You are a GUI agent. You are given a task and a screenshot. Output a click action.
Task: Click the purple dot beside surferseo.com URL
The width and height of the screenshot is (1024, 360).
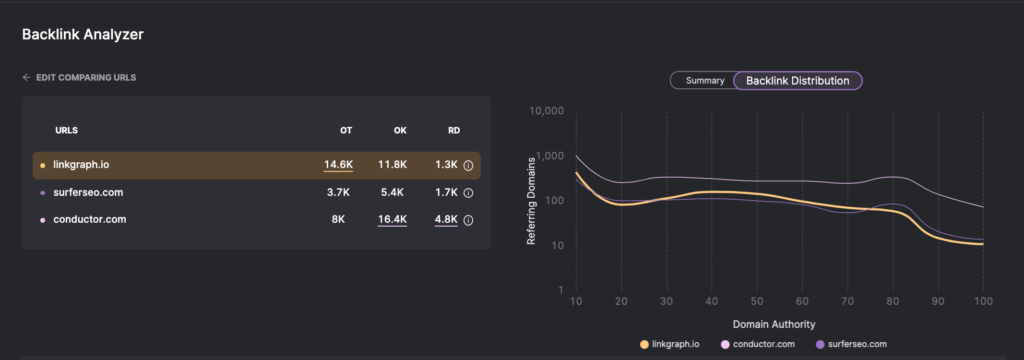pyautogui.click(x=43, y=193)
